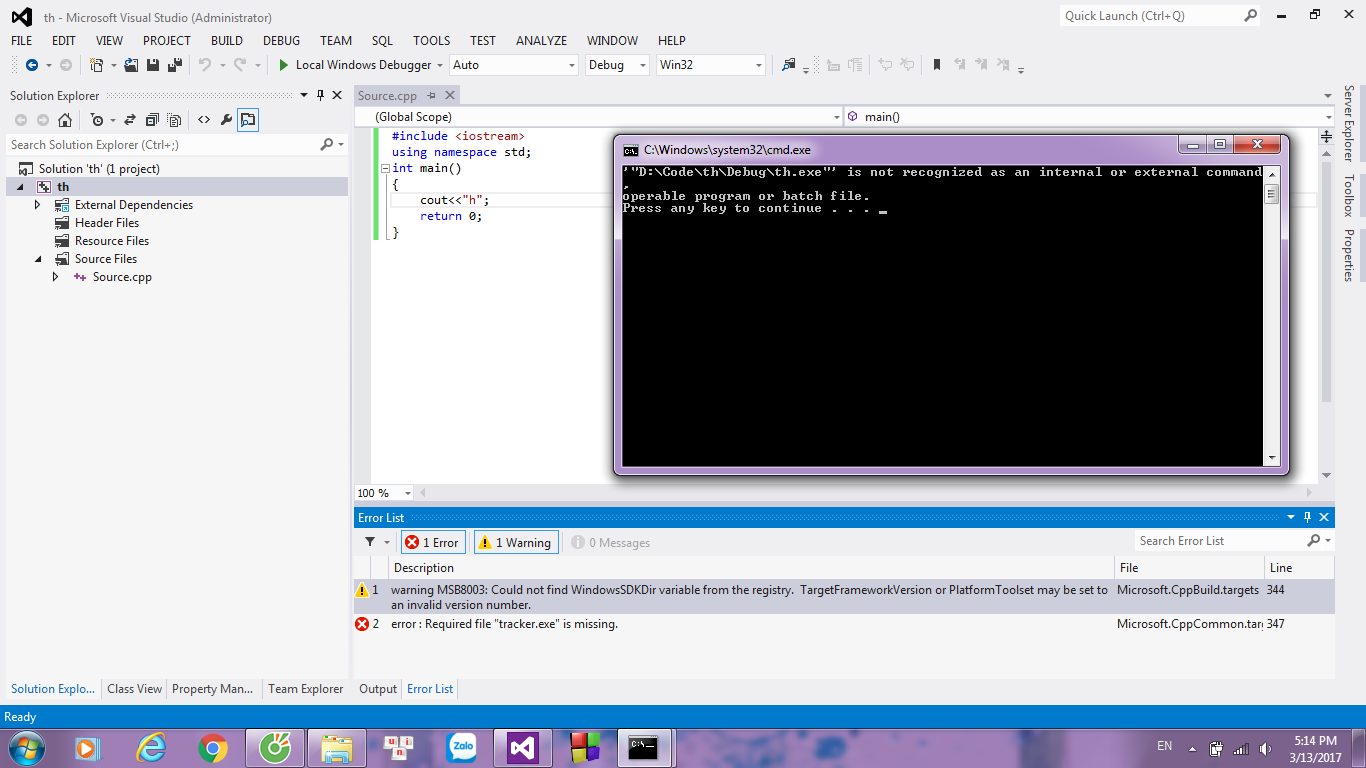Expand the External Dependencies tree node
This screenshot has height=768, width=1366.
coord(38,205)
